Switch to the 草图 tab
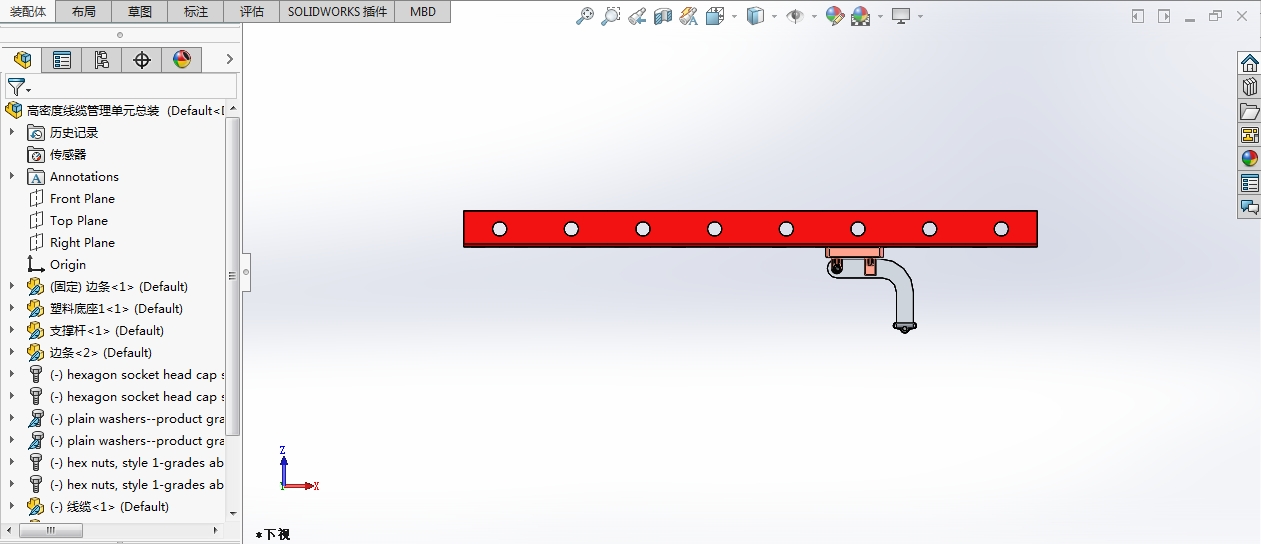This screenshot has width=1261, height=544. coord(141,12)
